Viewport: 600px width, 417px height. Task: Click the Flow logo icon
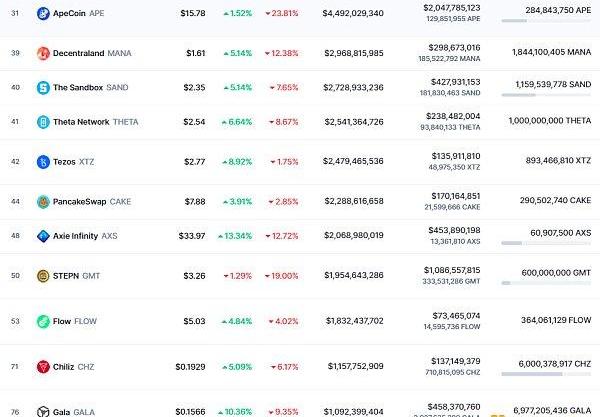tap(43, 321)
